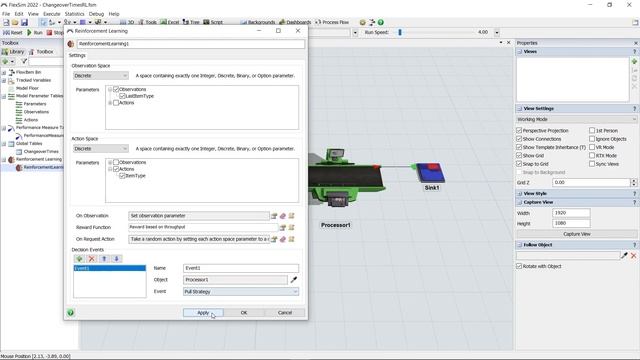Expand the View Style section
Viewport: 640px width, 360px height.
520,194
